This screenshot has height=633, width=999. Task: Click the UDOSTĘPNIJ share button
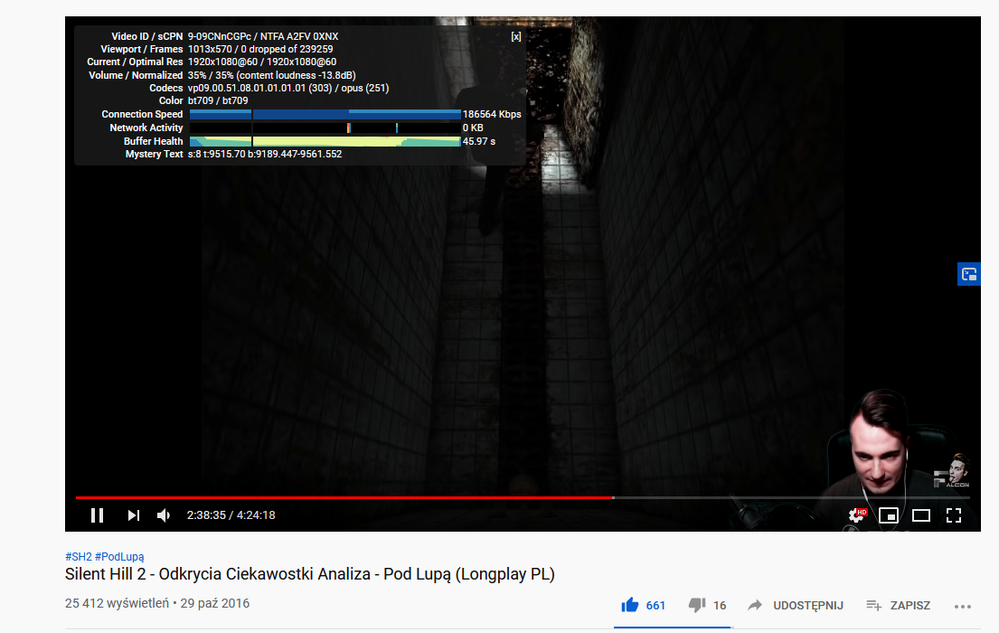[796, 605]
